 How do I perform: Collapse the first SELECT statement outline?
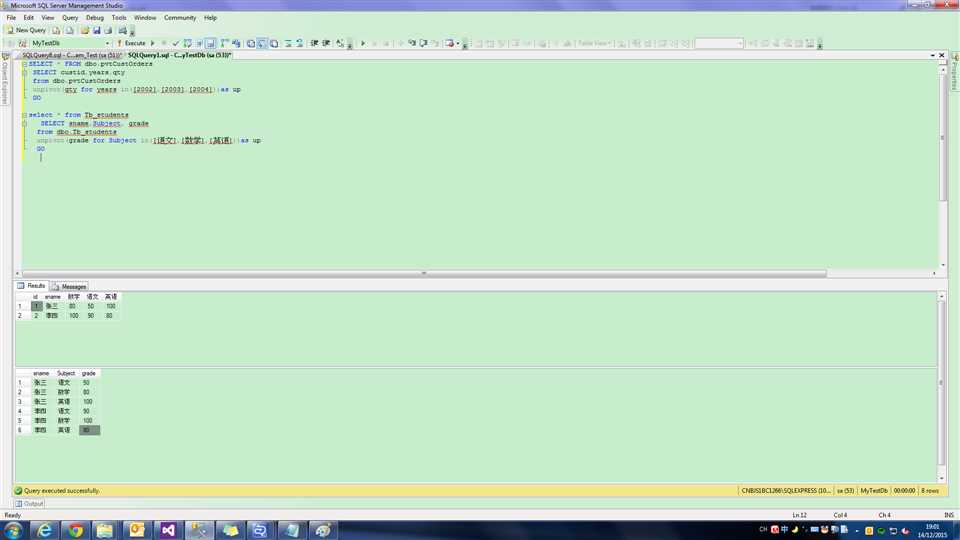tap(24, 64)
